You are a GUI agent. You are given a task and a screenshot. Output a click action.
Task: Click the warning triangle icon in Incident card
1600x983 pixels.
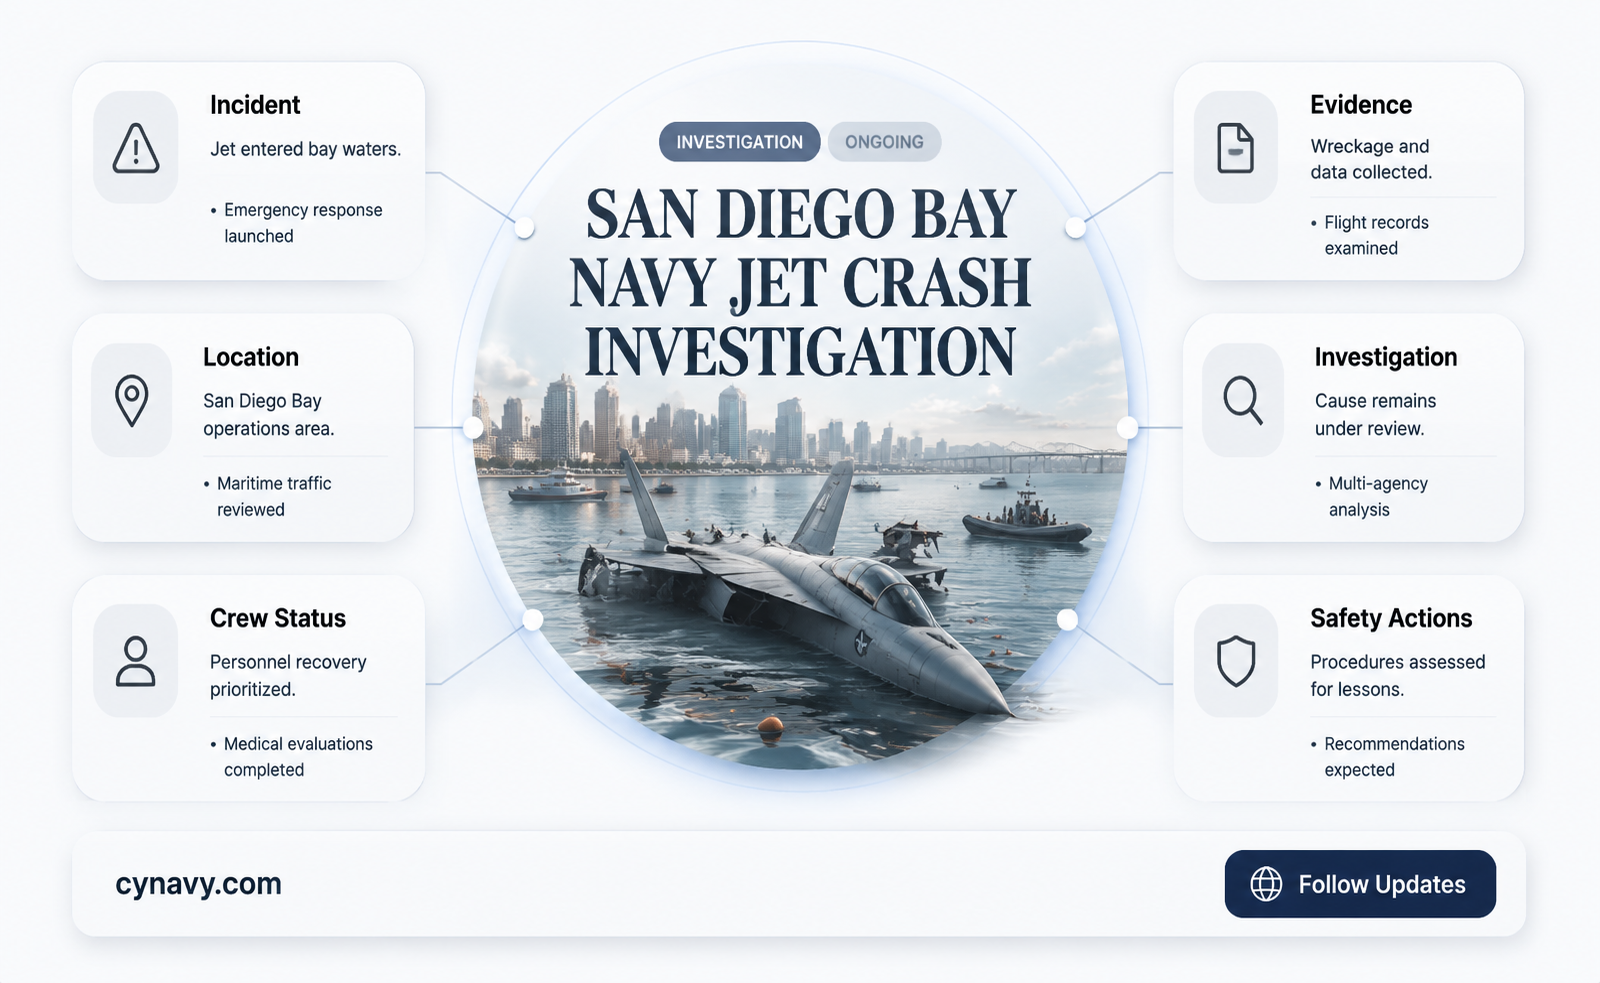click(x=136, y=148)
